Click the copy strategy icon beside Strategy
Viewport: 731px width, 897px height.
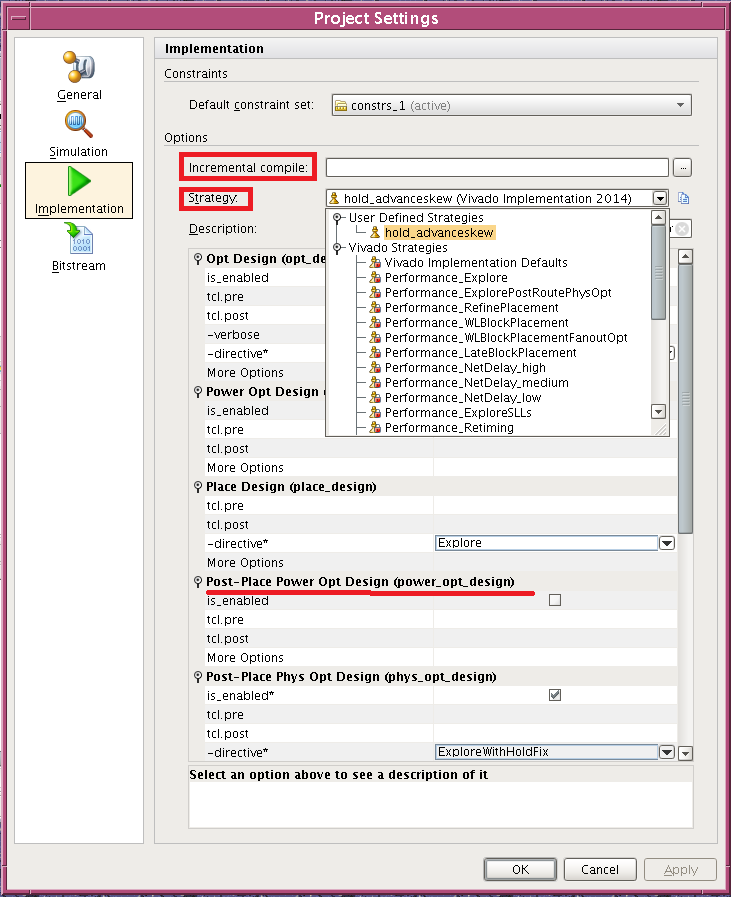pyautogui.click(x=684, y=198)
